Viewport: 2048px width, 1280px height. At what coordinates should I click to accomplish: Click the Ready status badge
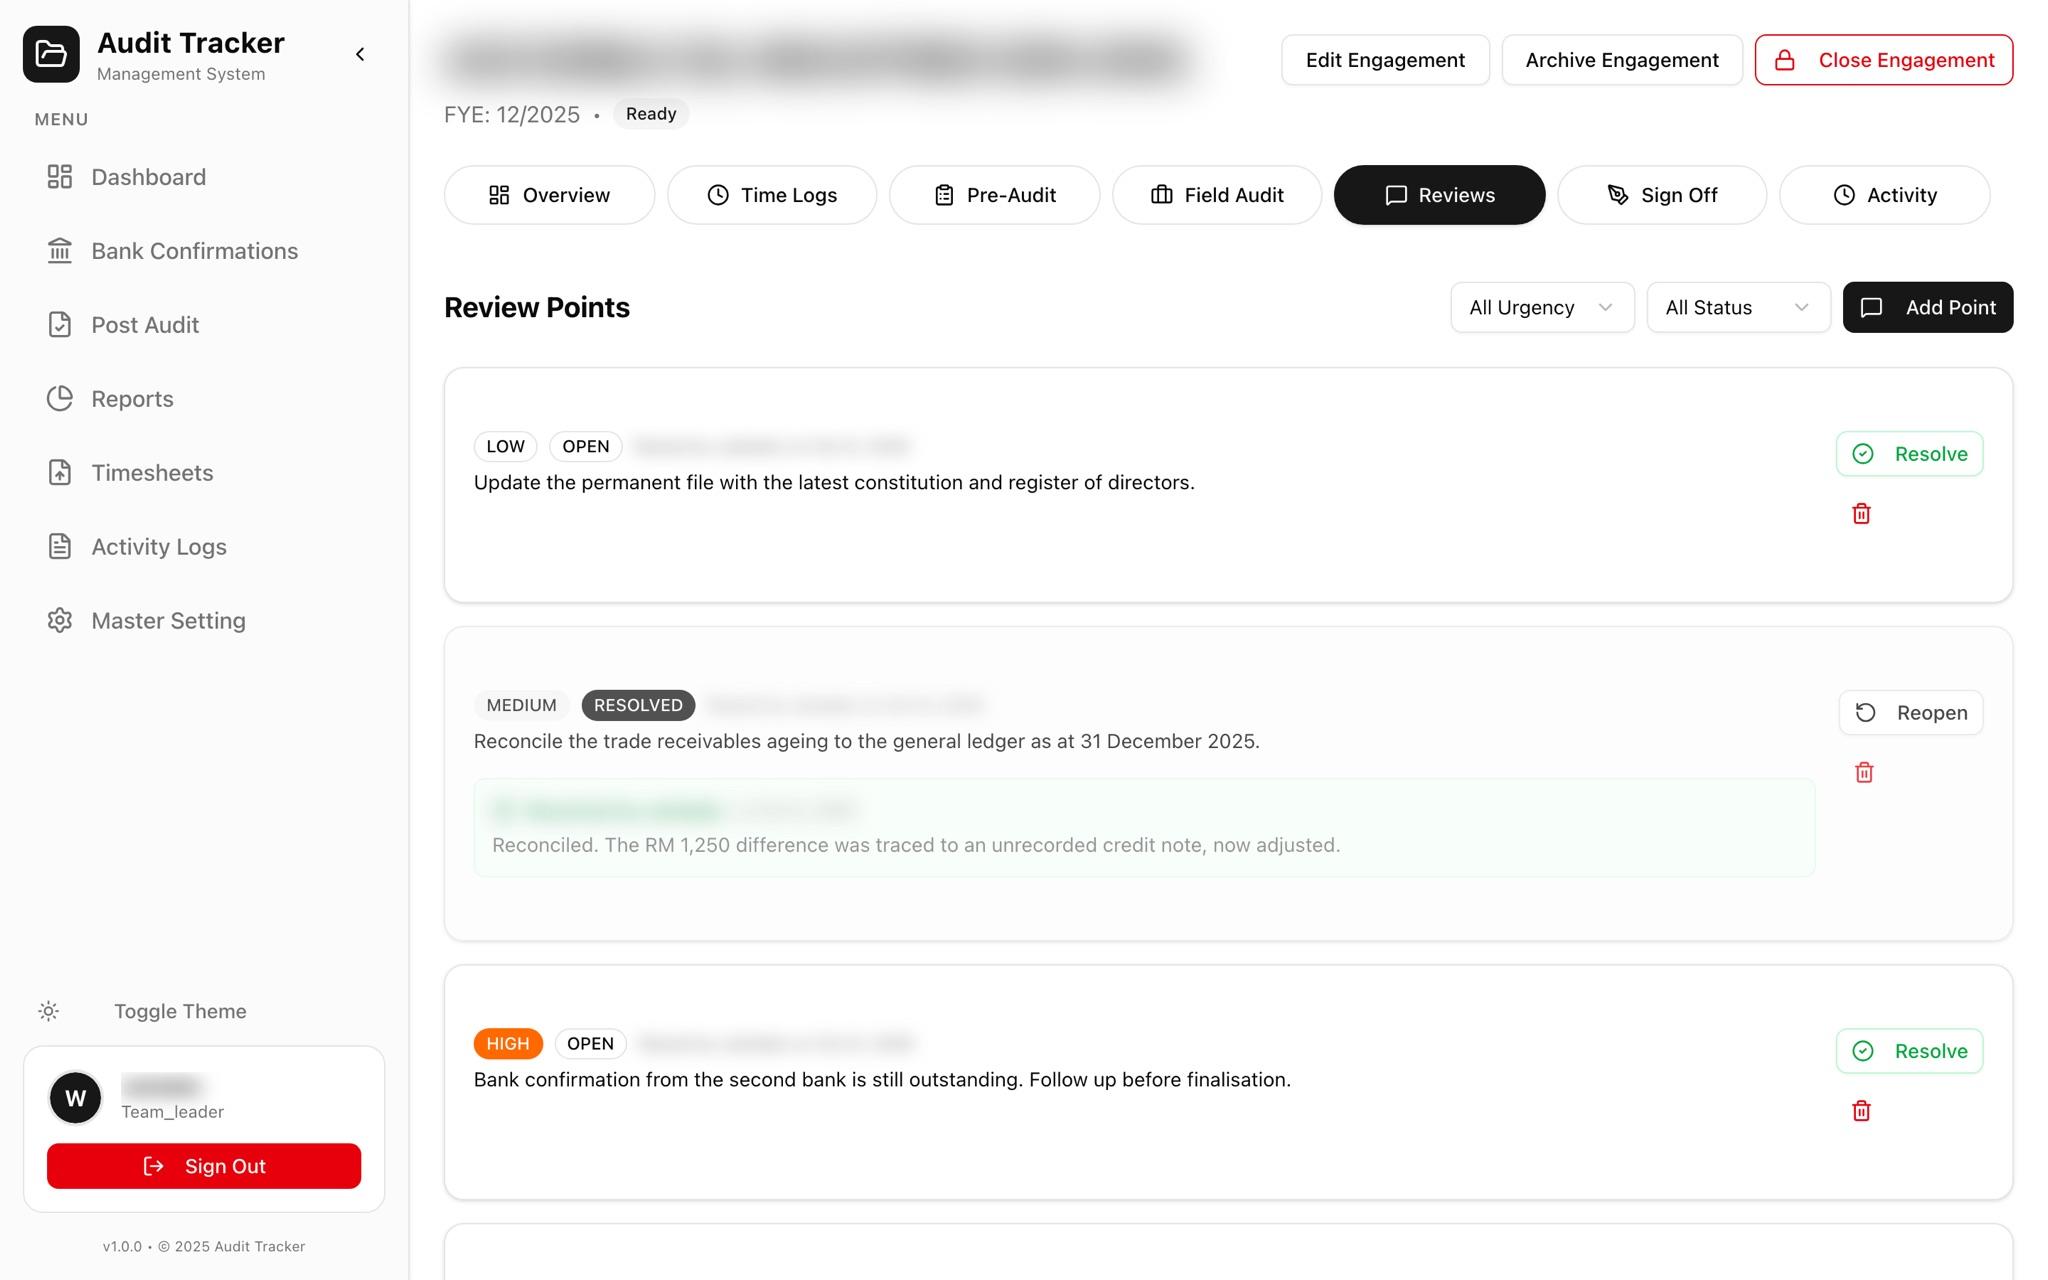pyautogui.click(x=651, y=114)
